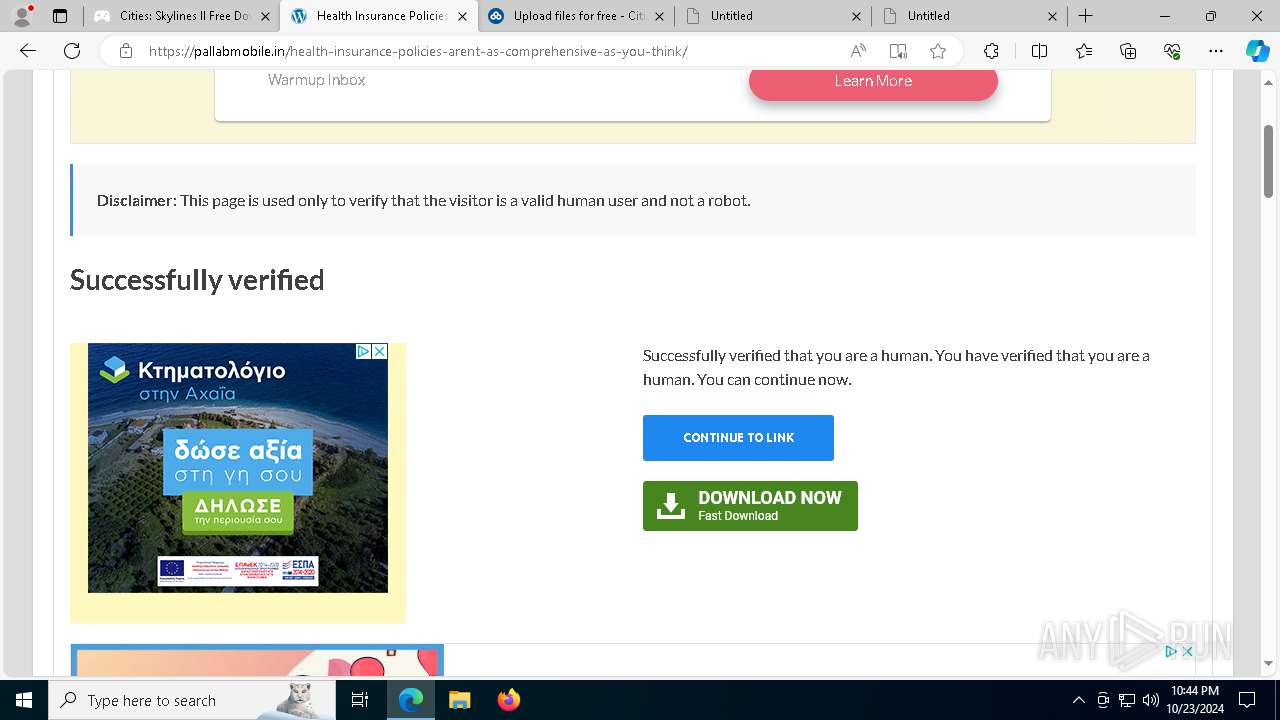Click the page vertical scrollbar thumb
The width and height of the screenshot is (1280, 720).
coord(1268,160)
